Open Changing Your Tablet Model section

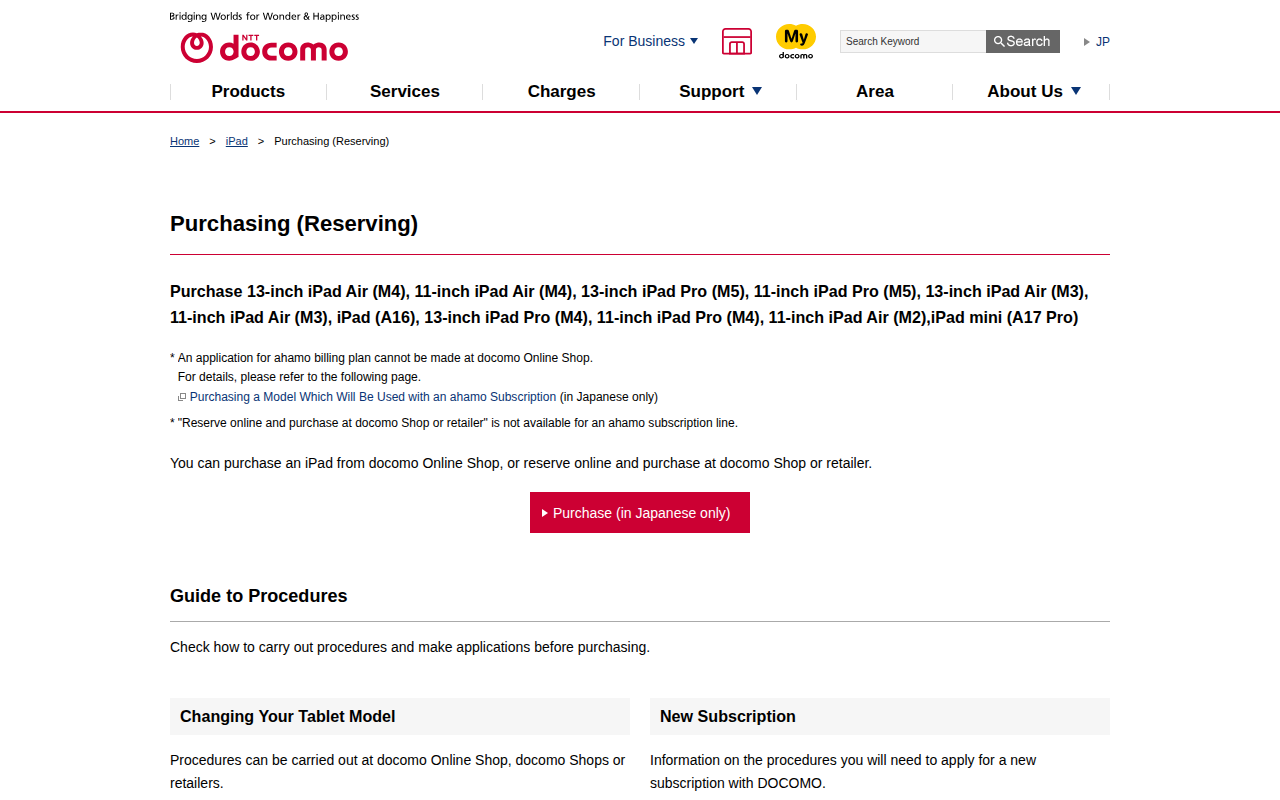288,716
